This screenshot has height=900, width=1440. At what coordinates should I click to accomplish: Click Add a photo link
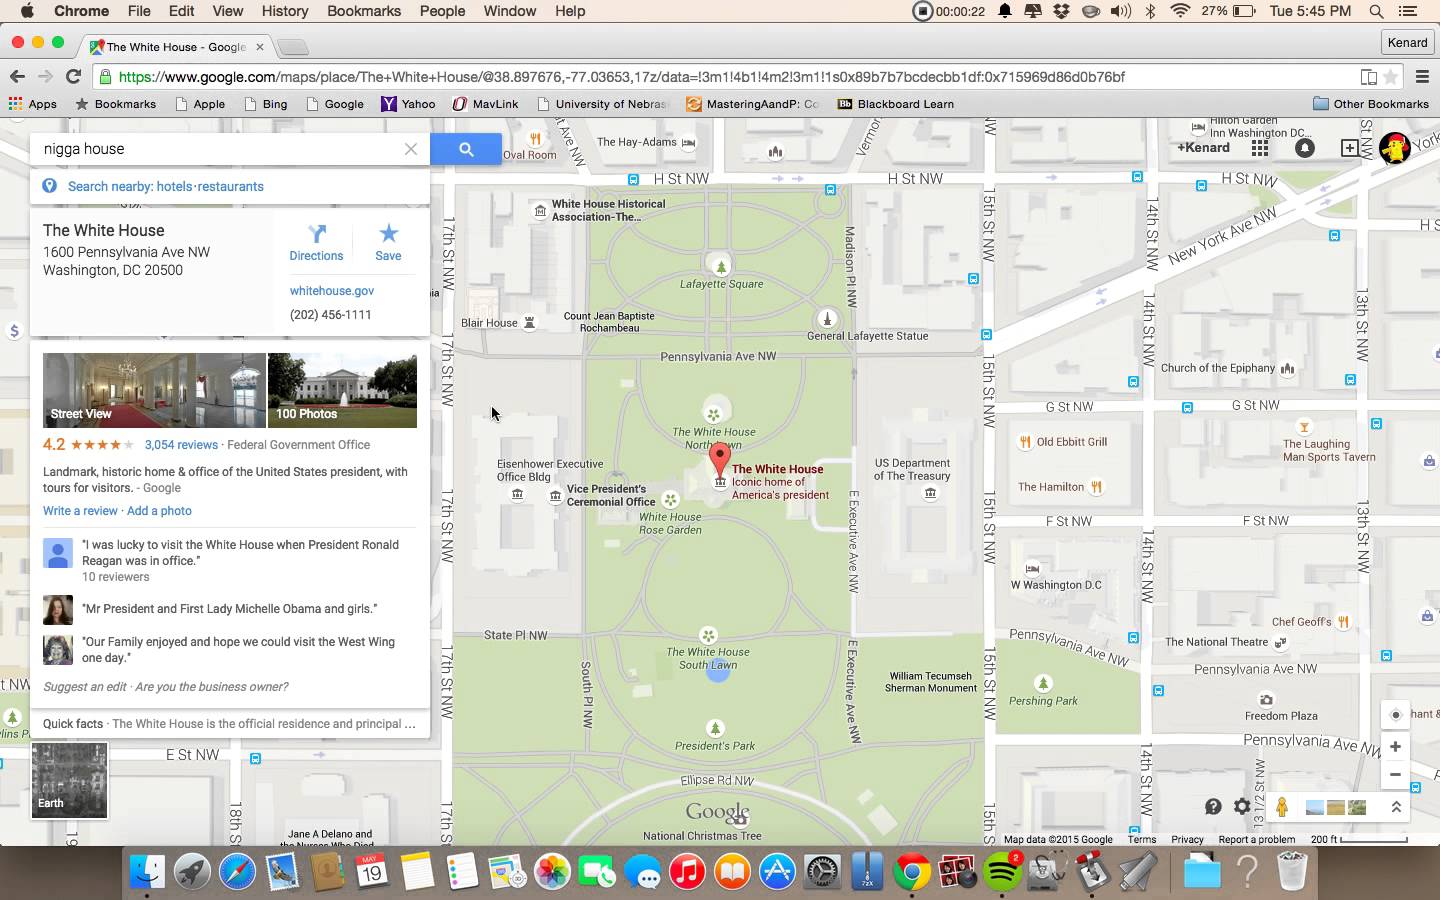click(159, 511)
